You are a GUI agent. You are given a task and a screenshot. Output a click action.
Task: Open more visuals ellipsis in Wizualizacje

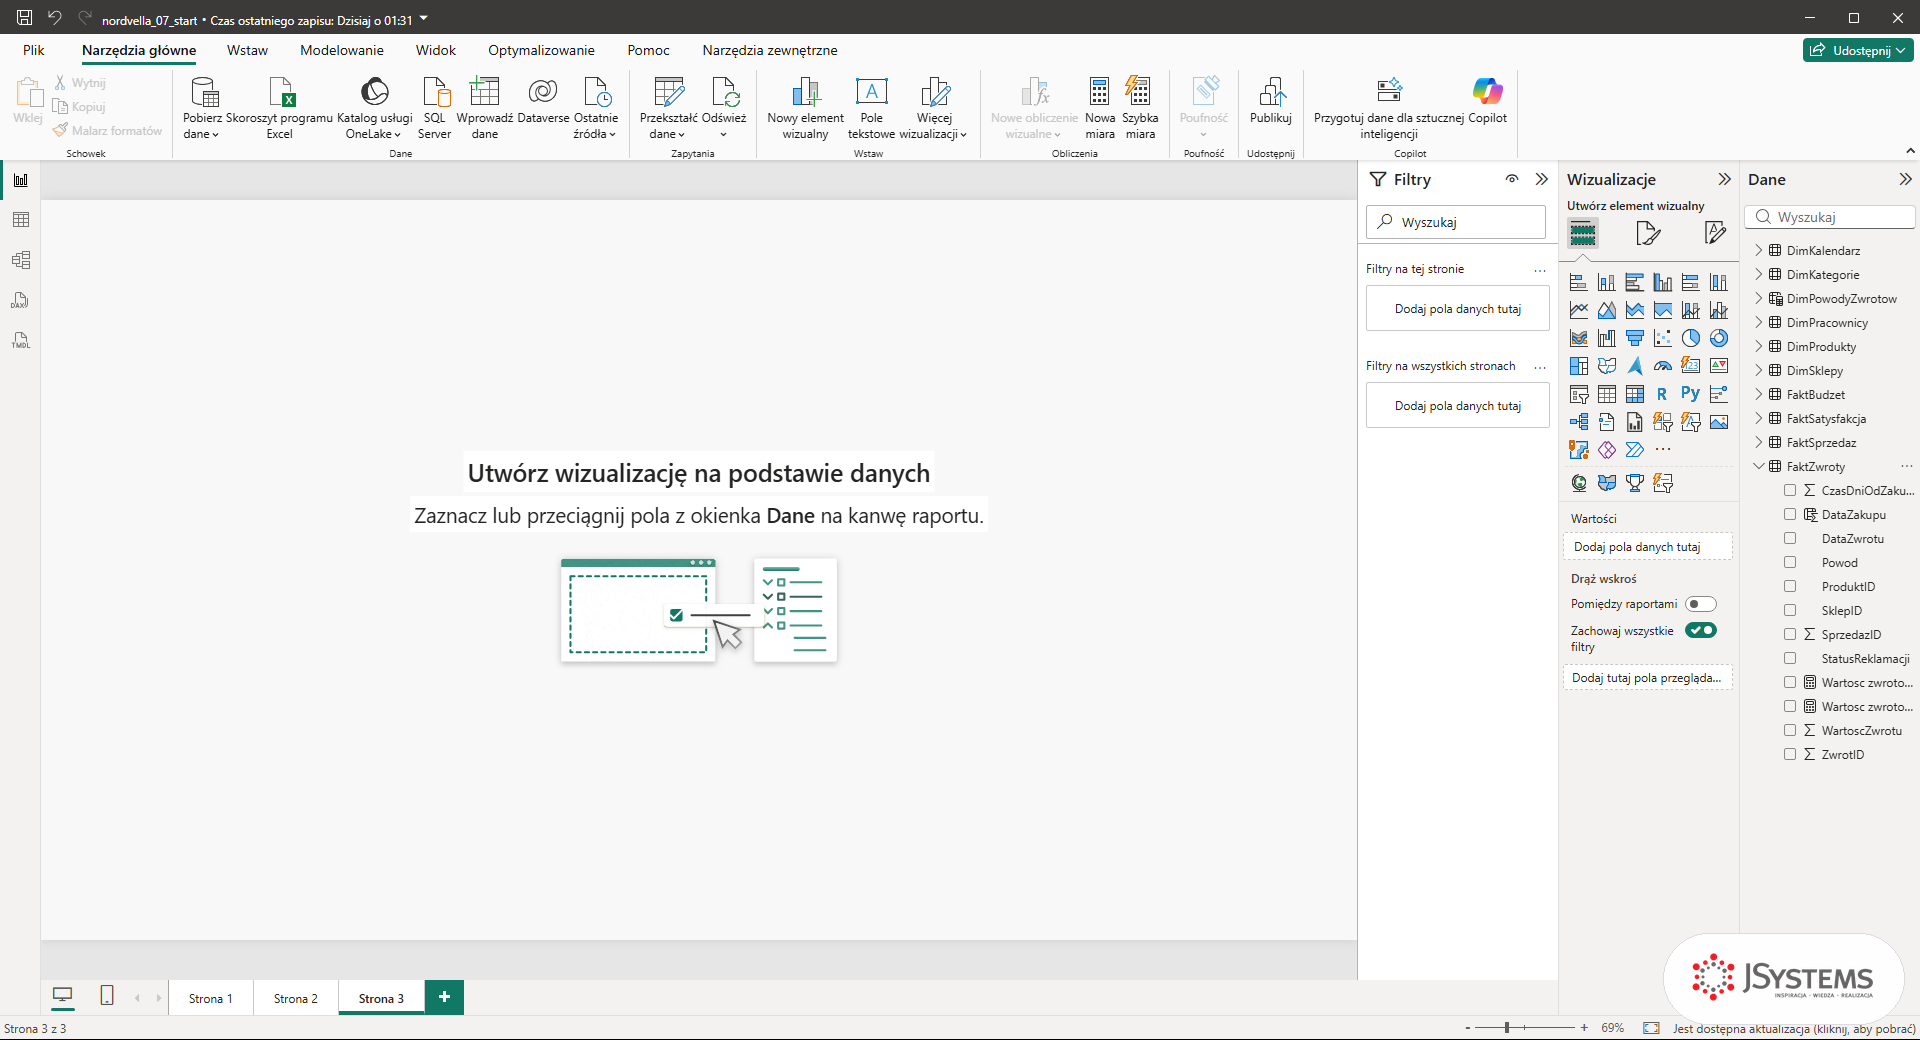(1663, 450)
